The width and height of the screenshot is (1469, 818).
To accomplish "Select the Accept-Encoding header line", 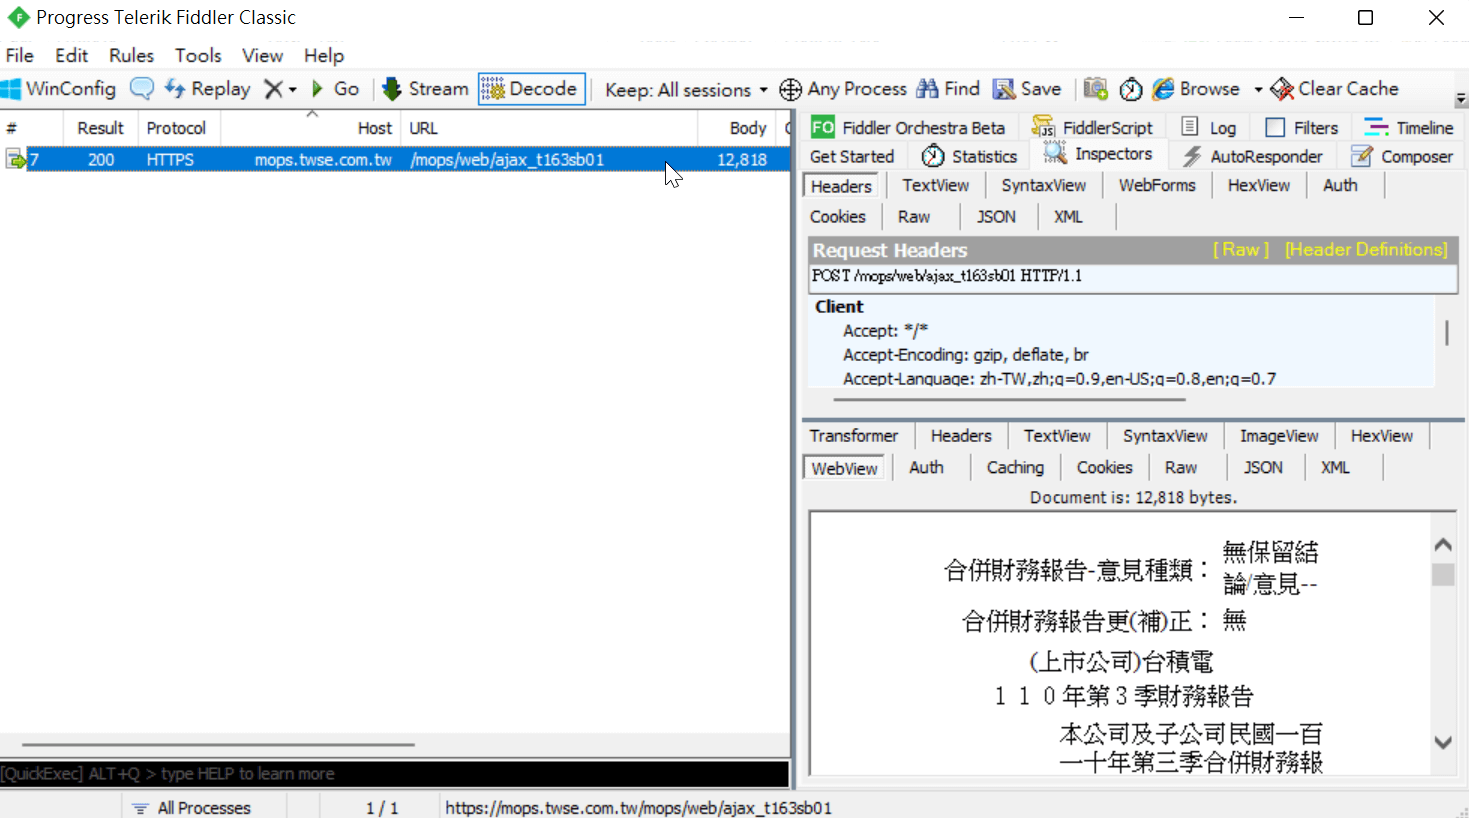I will coord(966,355).
